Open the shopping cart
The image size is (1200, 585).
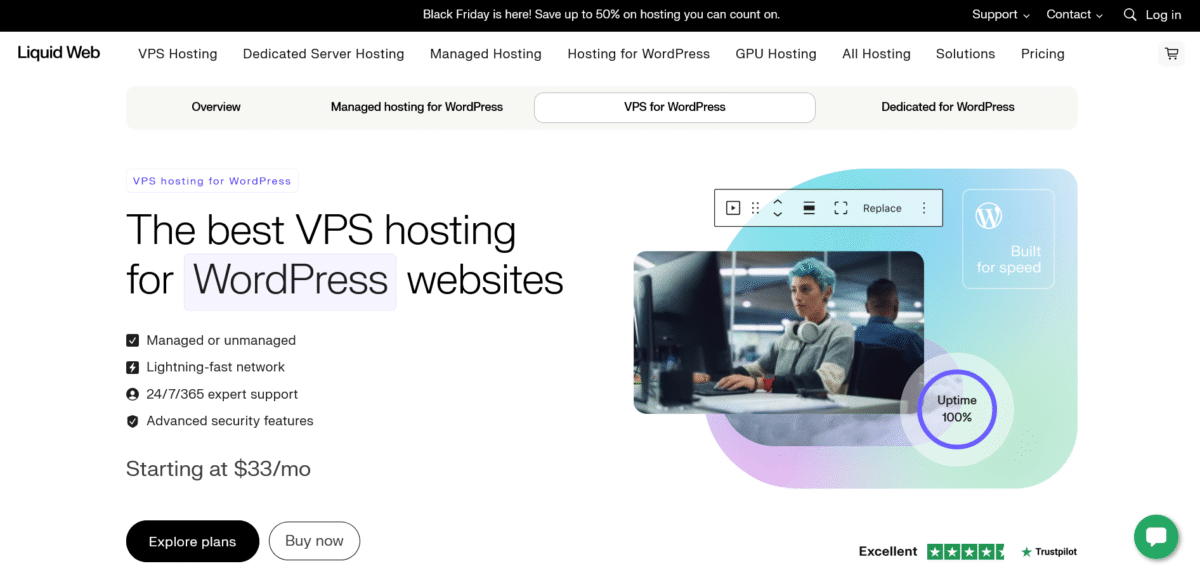click(1171, 54)
